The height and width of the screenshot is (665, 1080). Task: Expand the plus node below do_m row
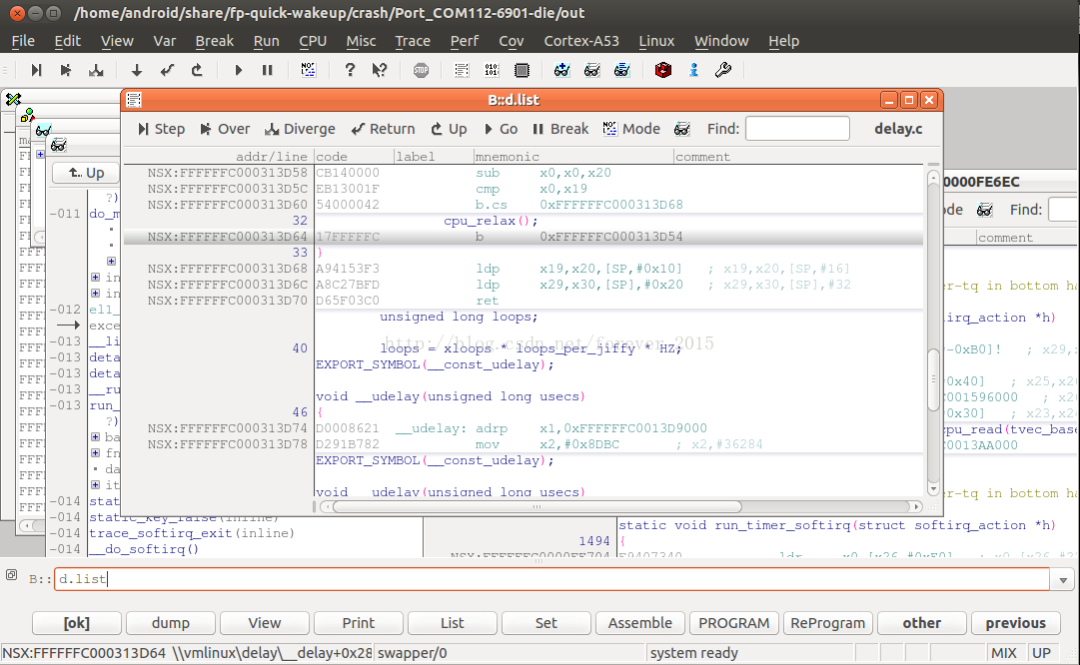tap(111, 261)
